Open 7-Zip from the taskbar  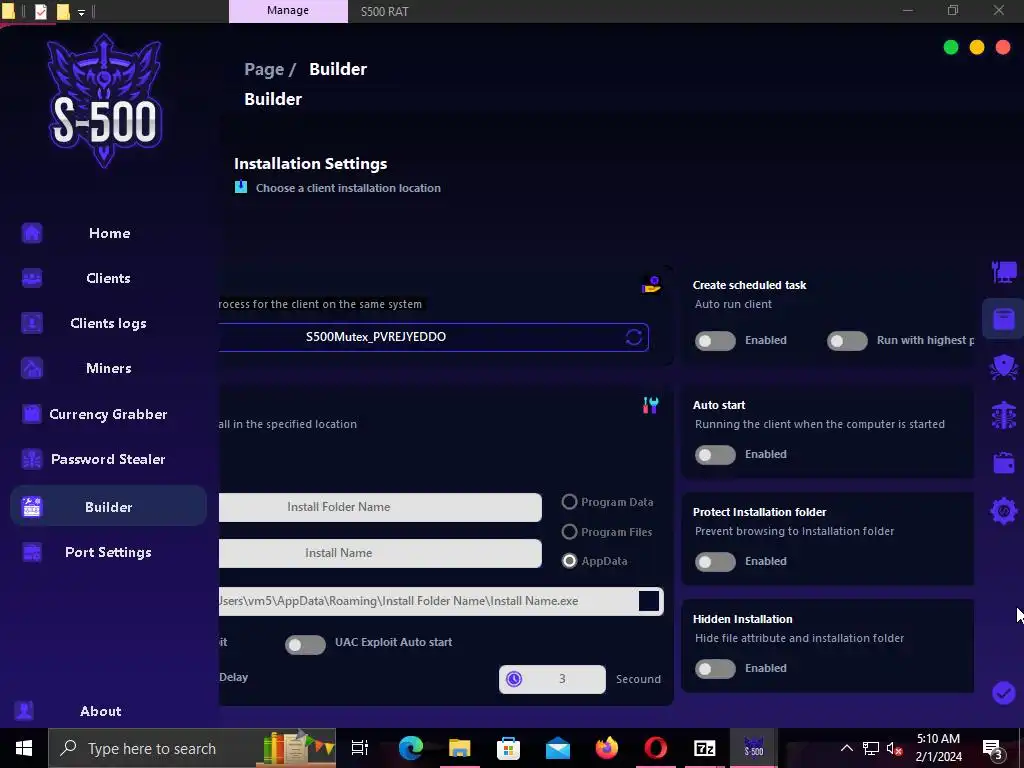(704, 748)
